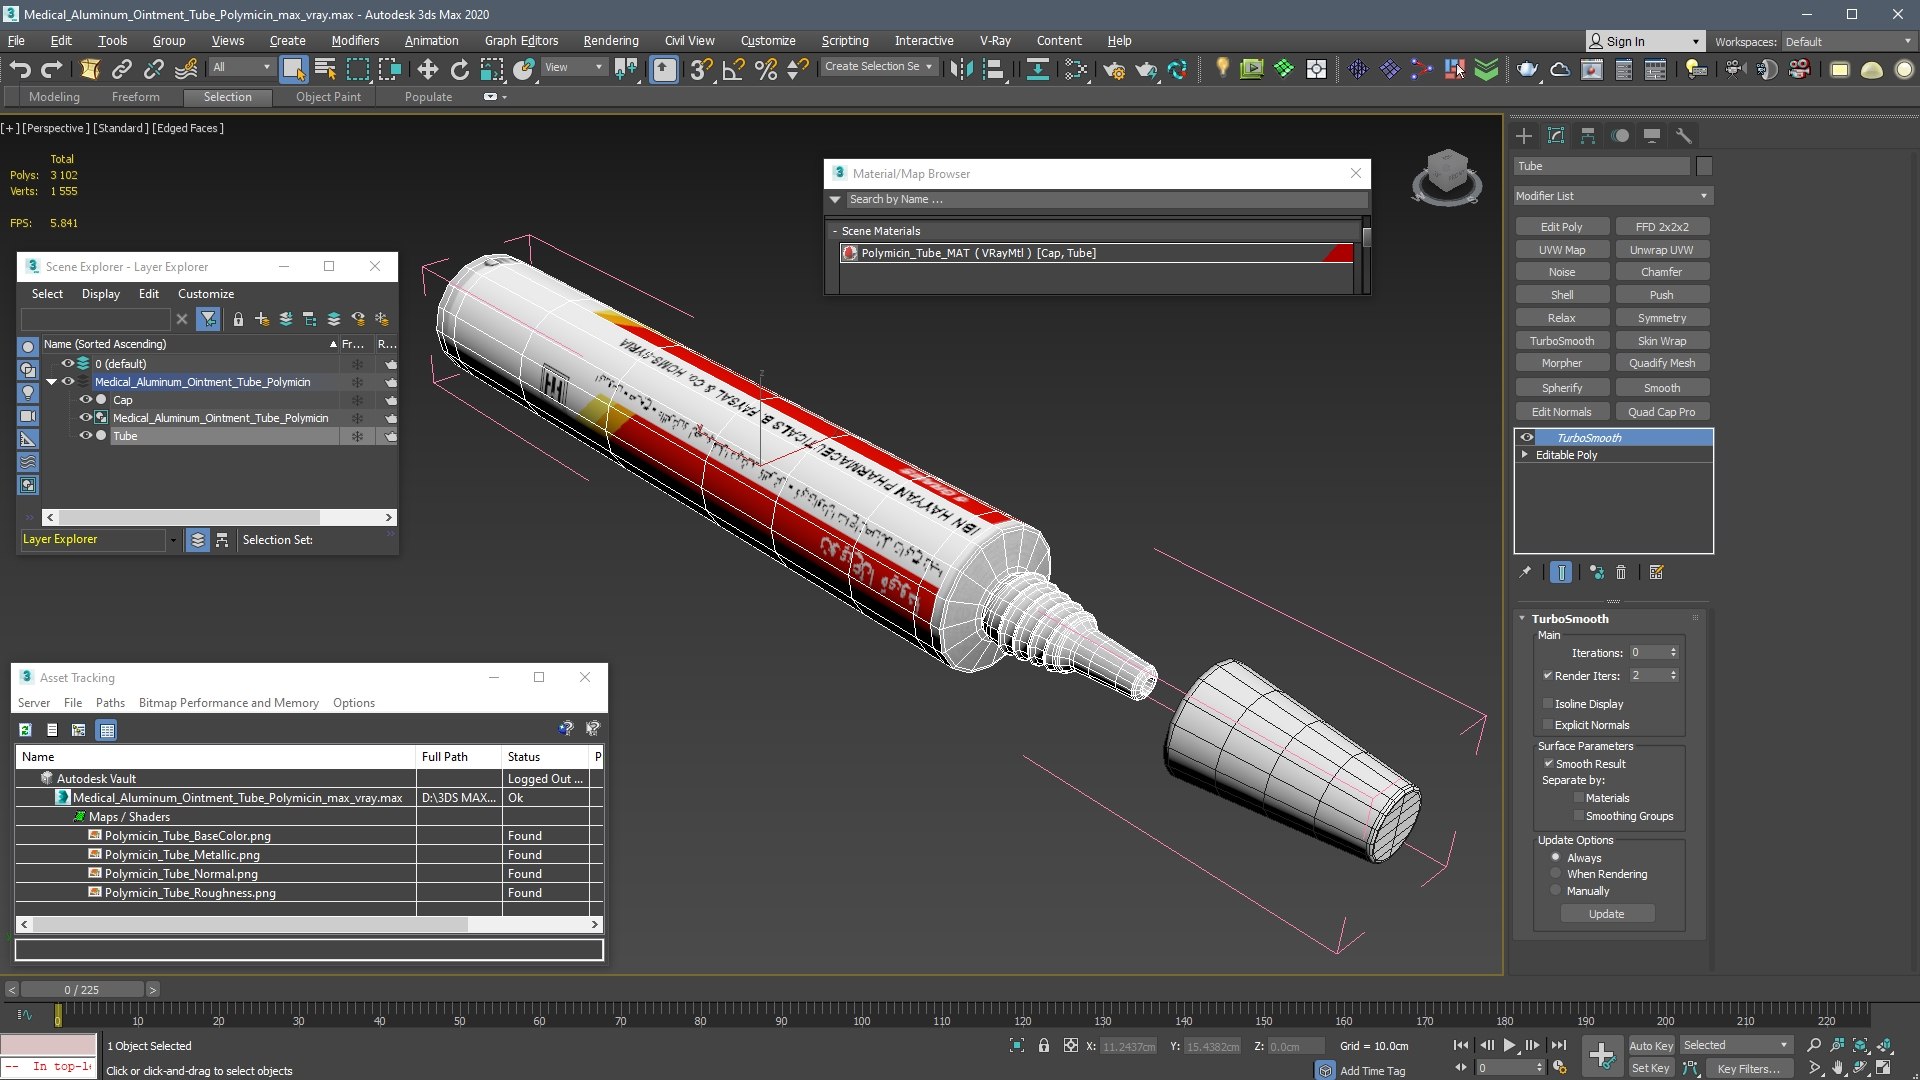The height and width of the screenshot is (1080, 1920).
Task: Open the Workspaces Default dropdown
Action: [x=1848, y=41]
